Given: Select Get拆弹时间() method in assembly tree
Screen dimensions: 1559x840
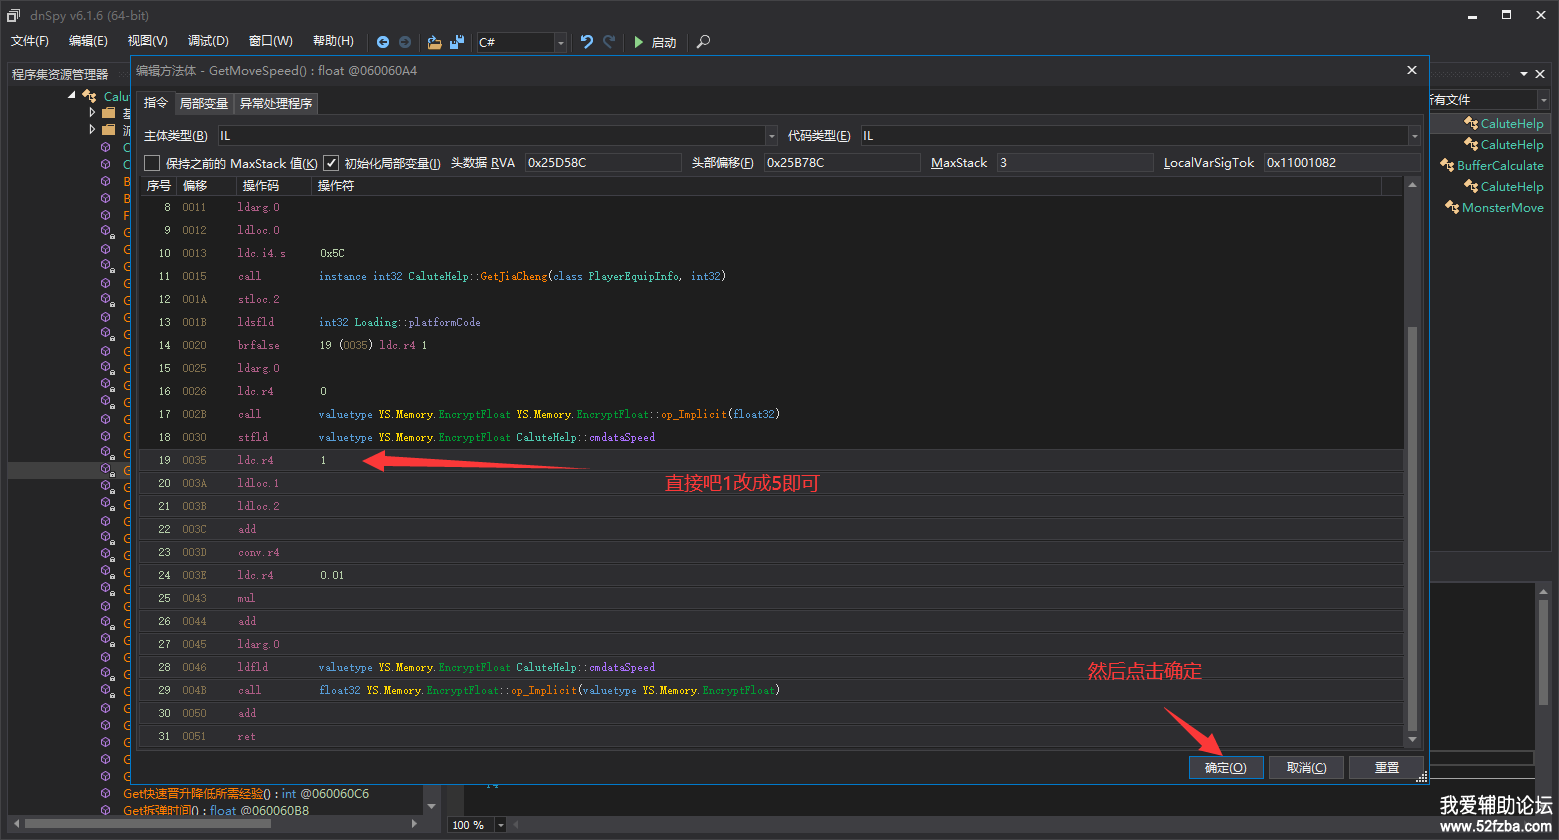Looking at the screenshot, I should (x=216, y=811).
